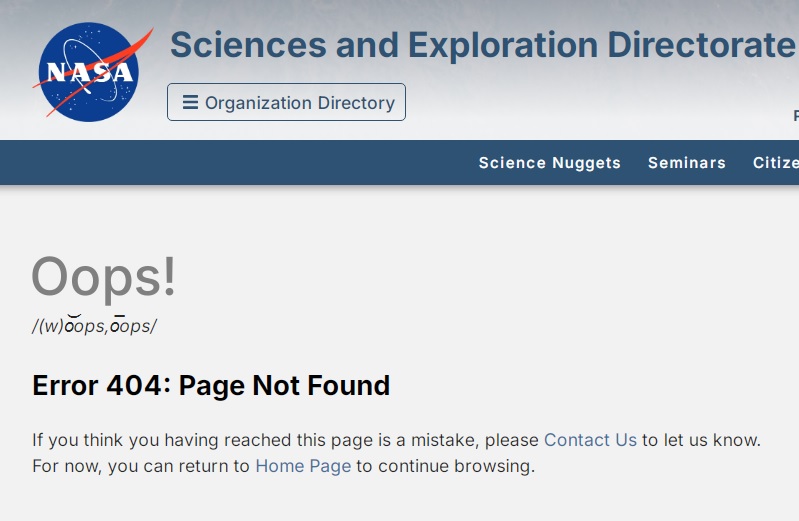Open the Seminars navigation item
Viewport: 799px width, 521px height.
[x=686, y=163]
